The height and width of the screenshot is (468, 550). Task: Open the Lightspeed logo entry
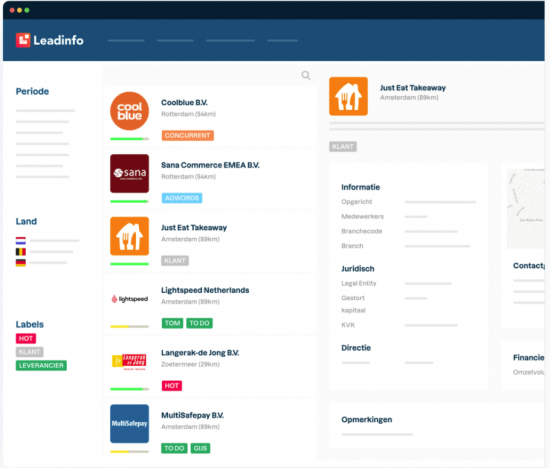coord(129,299)
